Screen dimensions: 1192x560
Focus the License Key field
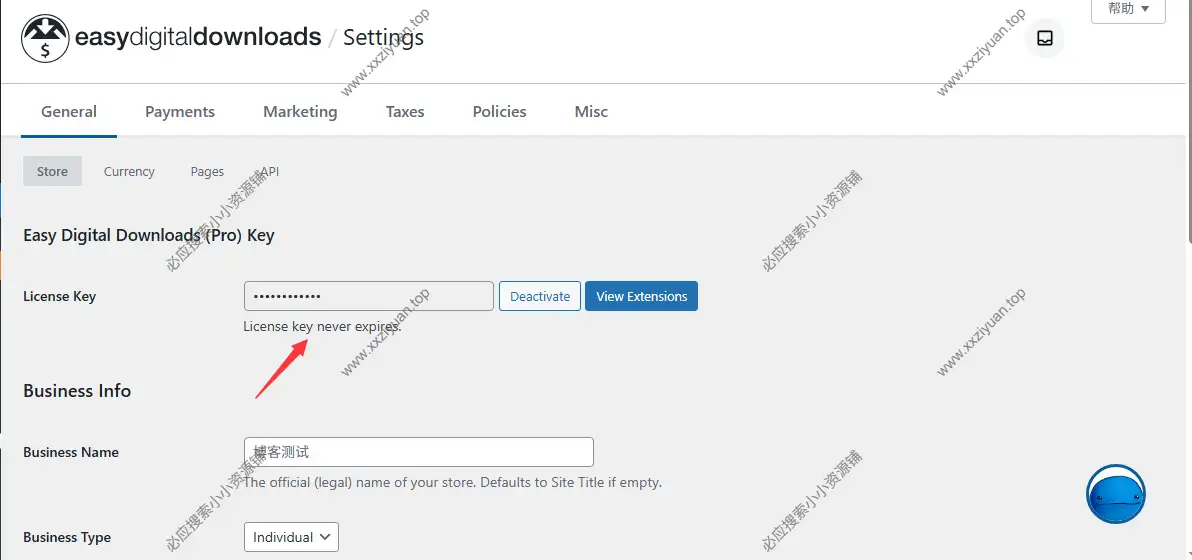tap(368, 296)
